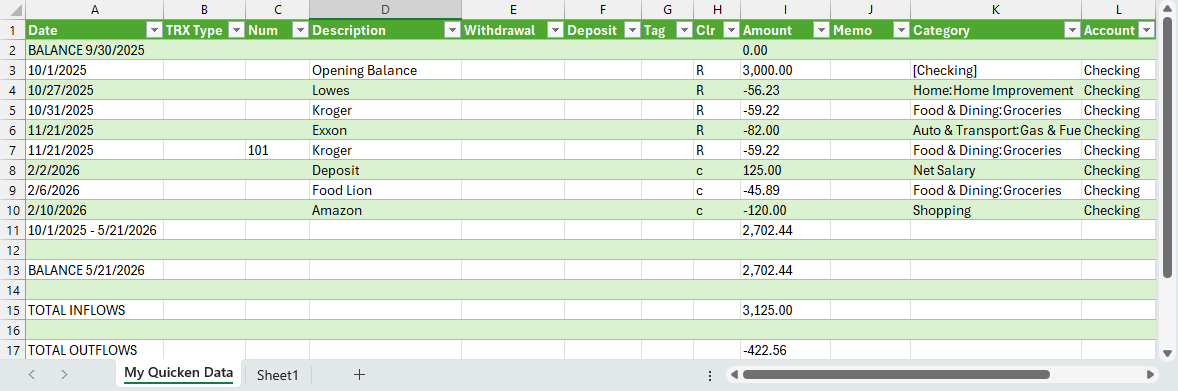Click the -120.00 amount cell
1178x391 pixels.
pos(785,211)
